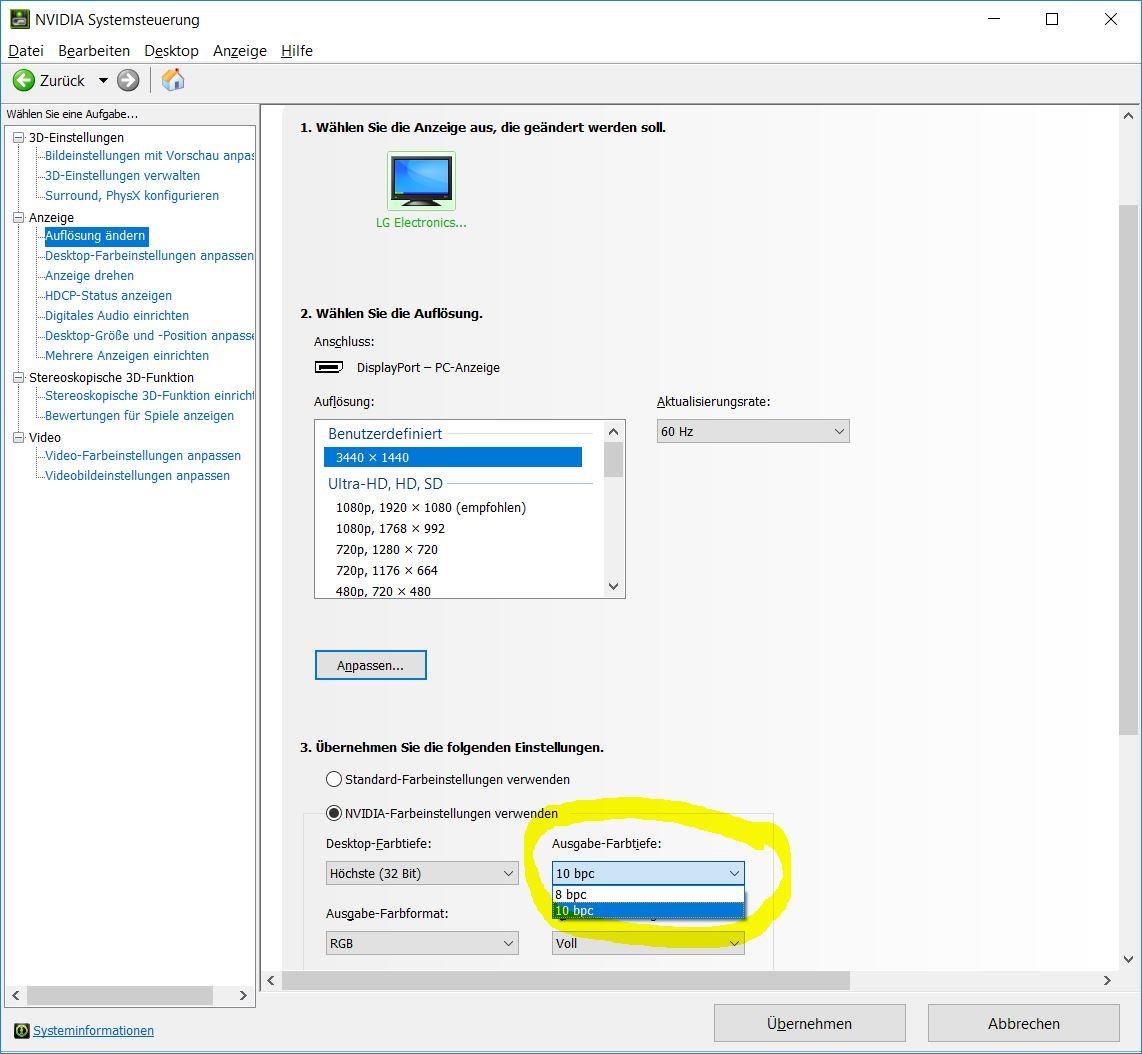Select the 3440 × 1440 resolution

(x=453, y=457)
